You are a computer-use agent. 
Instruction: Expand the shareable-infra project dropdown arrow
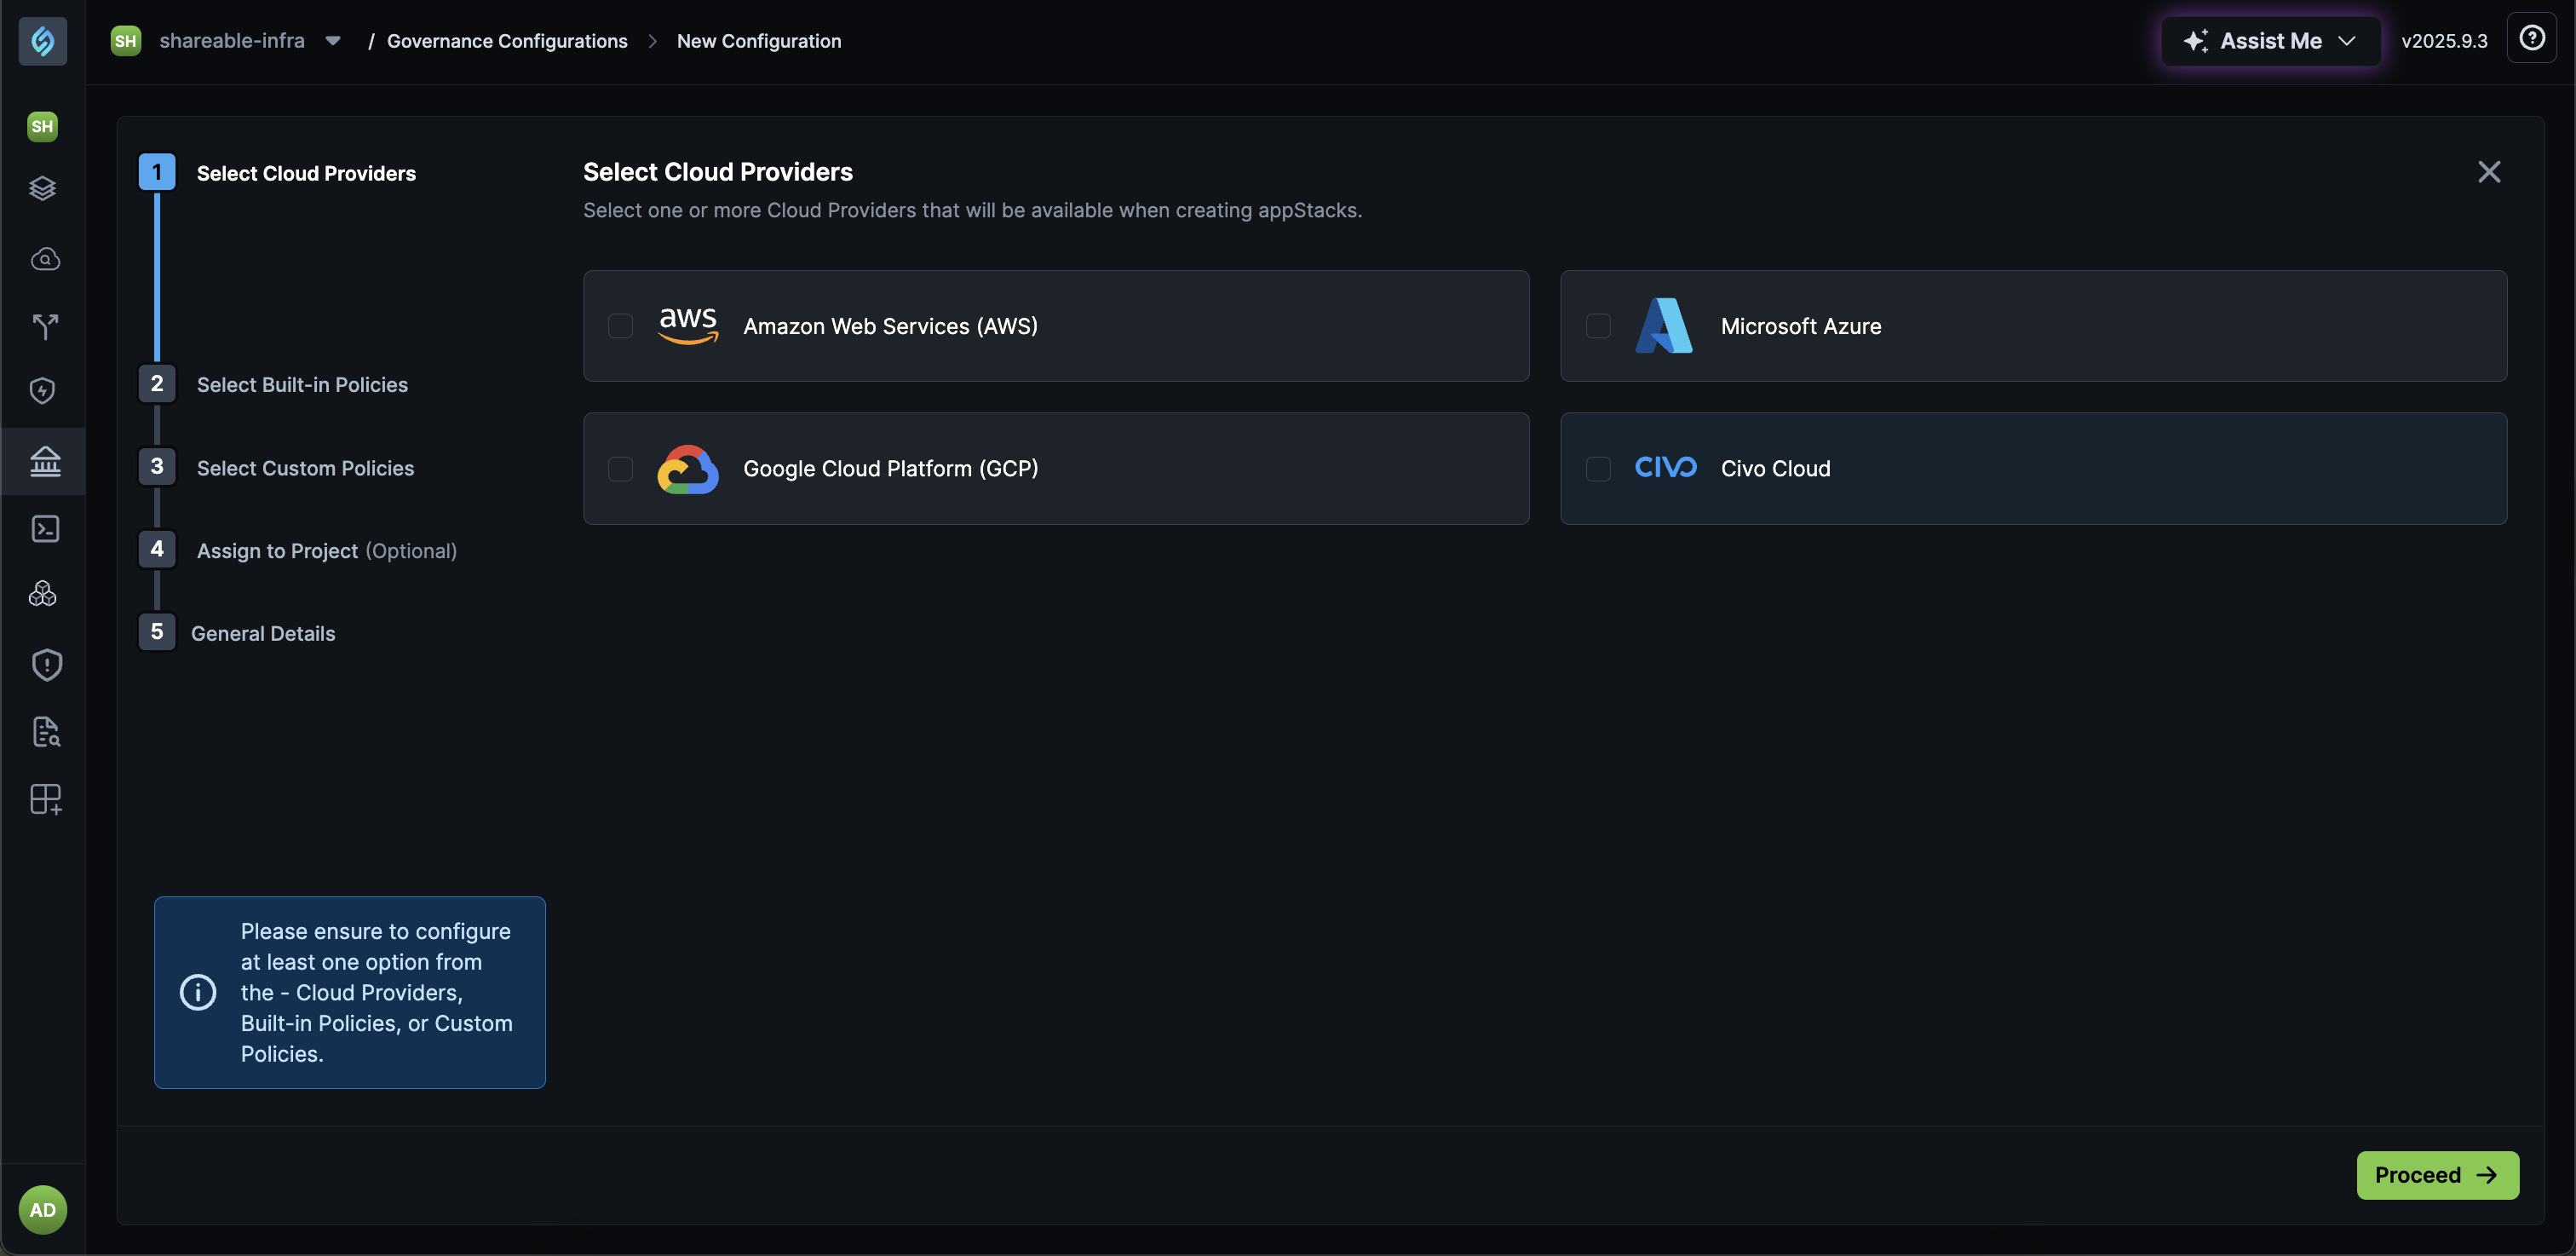pyautogui.click(x=333, y=41)
